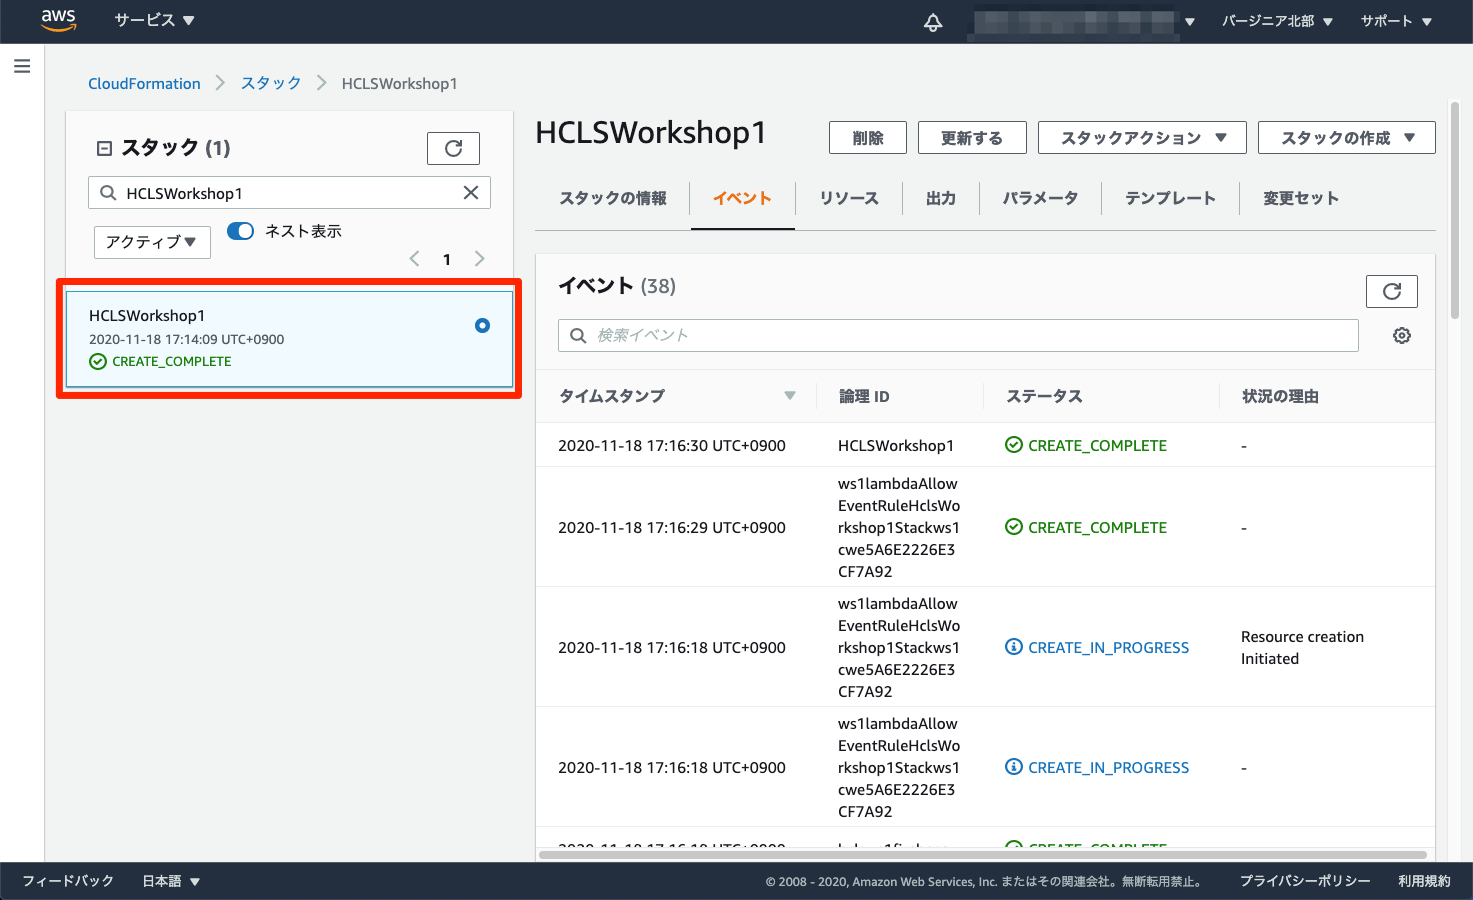1473x900 pixels.
Task: Open the Privacy Policy link
Action: click(1305, 881)
